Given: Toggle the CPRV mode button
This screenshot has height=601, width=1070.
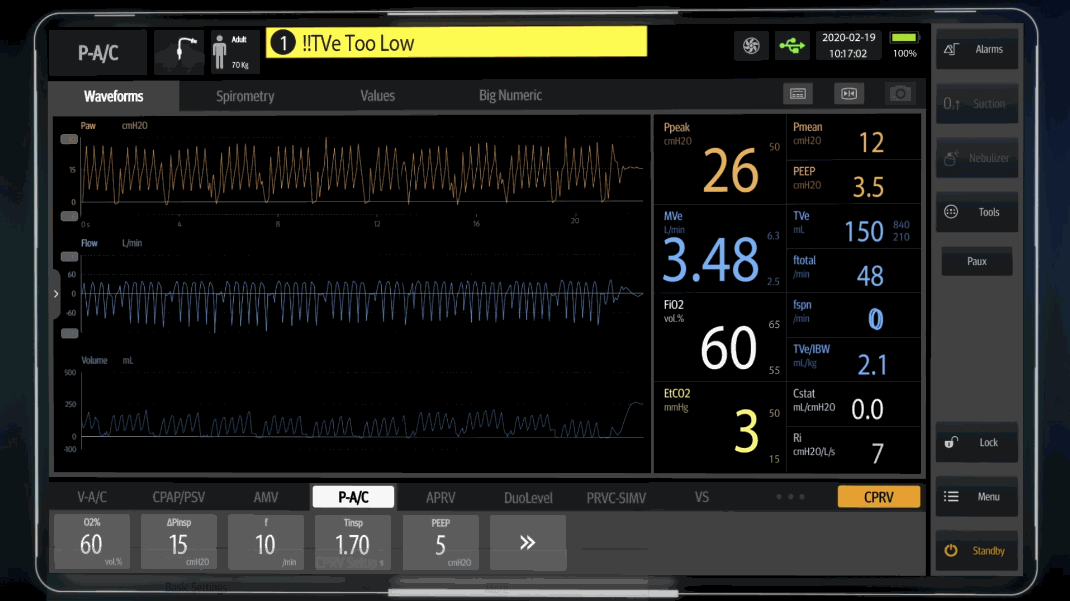Looking at the screenshot, I should [x=878, y=497].
